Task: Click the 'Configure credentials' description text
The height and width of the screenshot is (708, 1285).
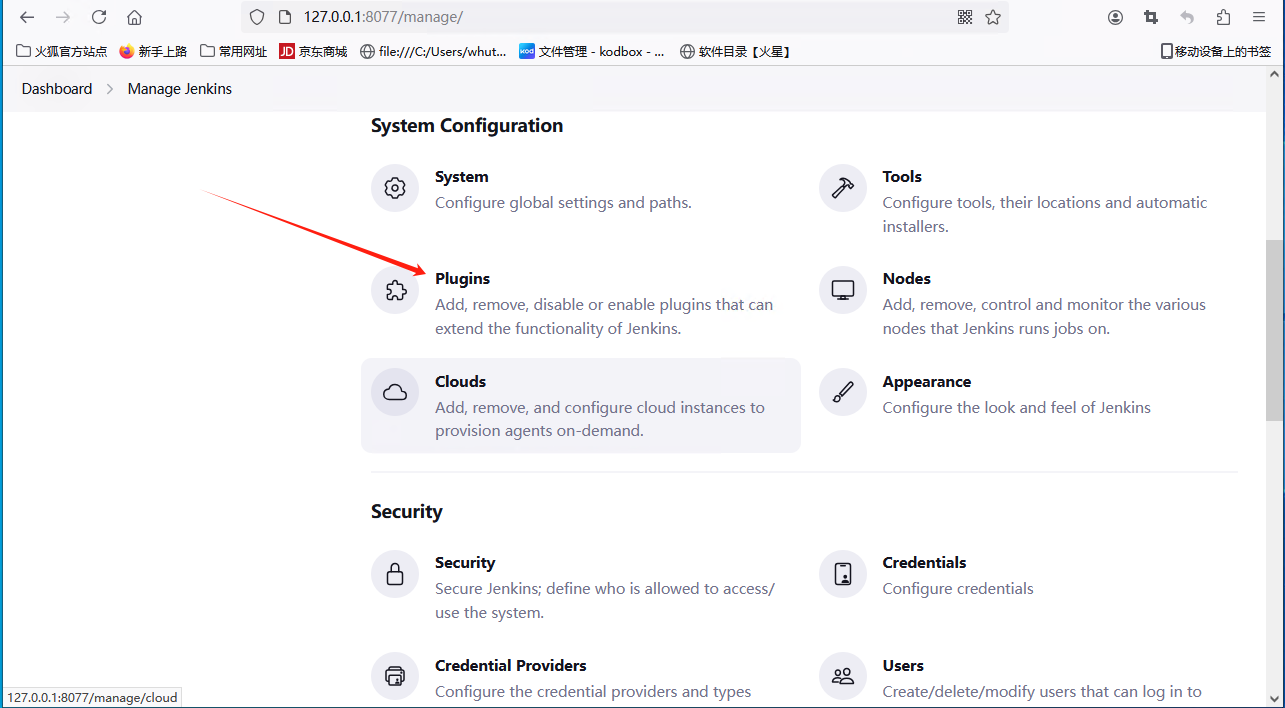Action: tap(958, 589)
